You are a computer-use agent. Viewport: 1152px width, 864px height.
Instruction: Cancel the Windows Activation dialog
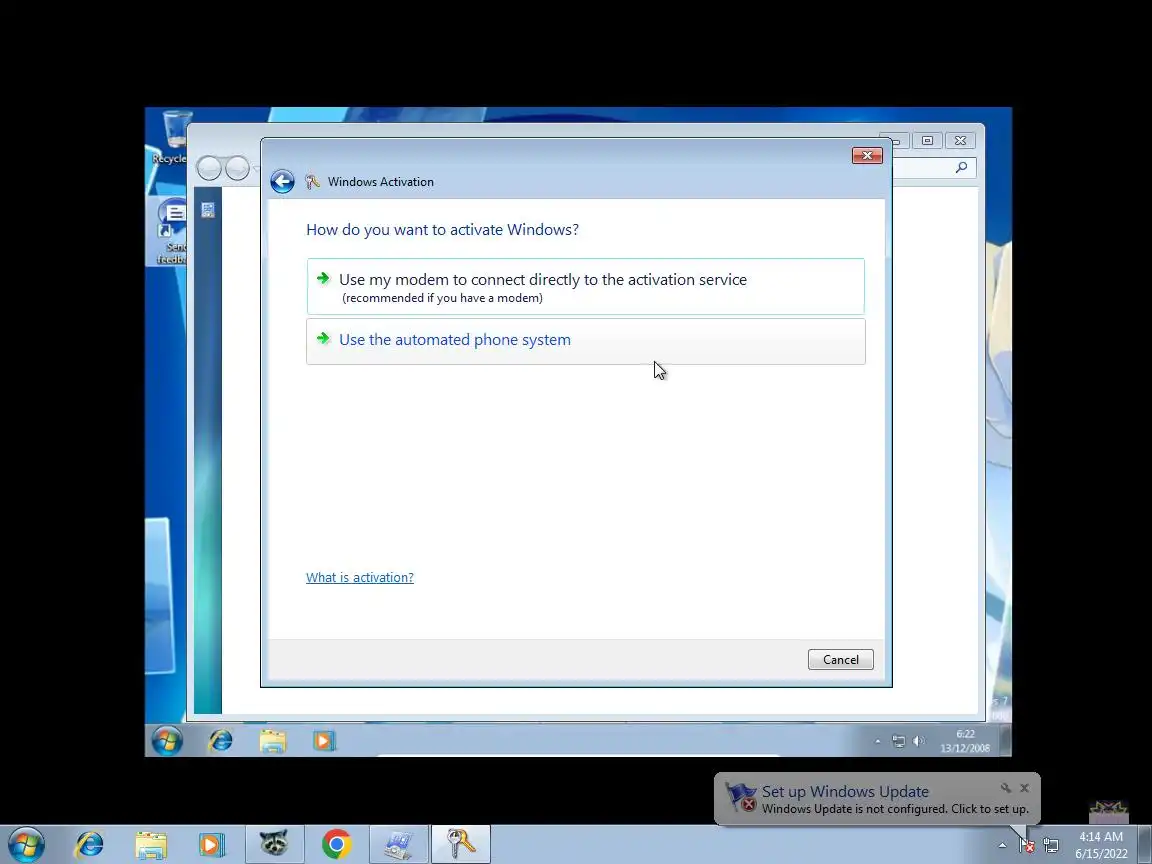click(x=840, y=660)
